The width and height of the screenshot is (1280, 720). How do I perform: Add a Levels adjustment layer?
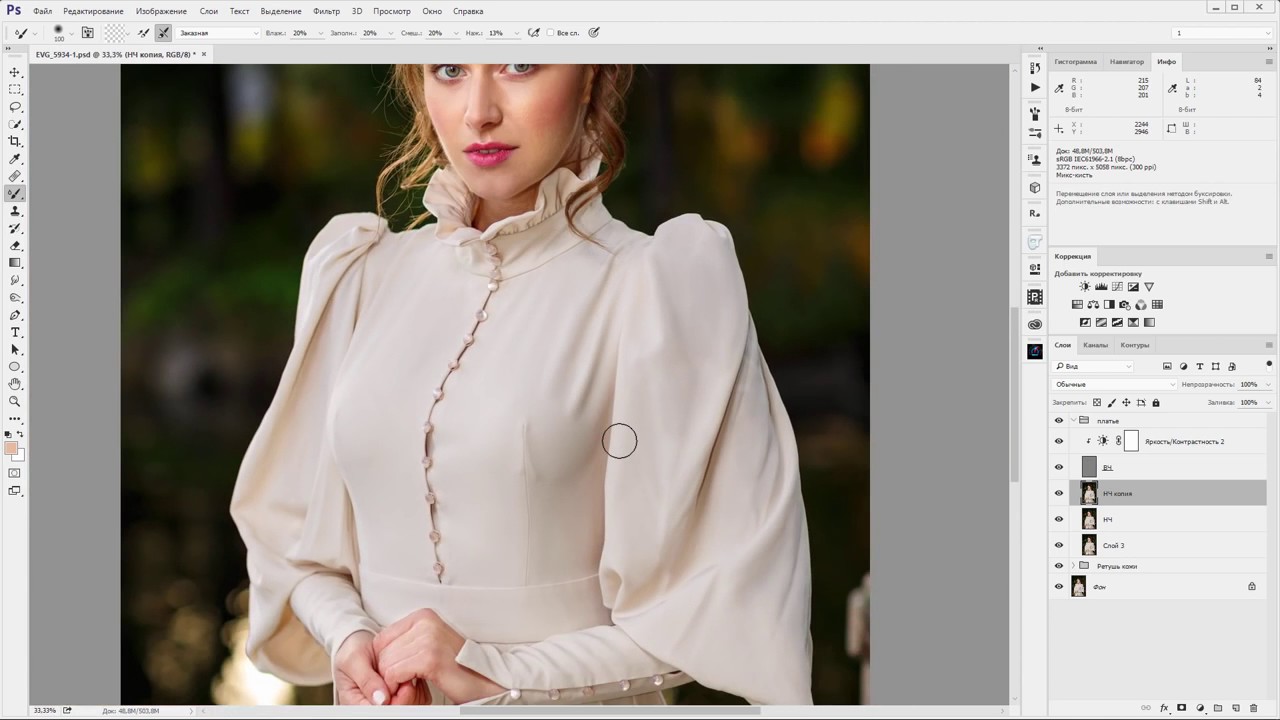tap(1101, 287)
